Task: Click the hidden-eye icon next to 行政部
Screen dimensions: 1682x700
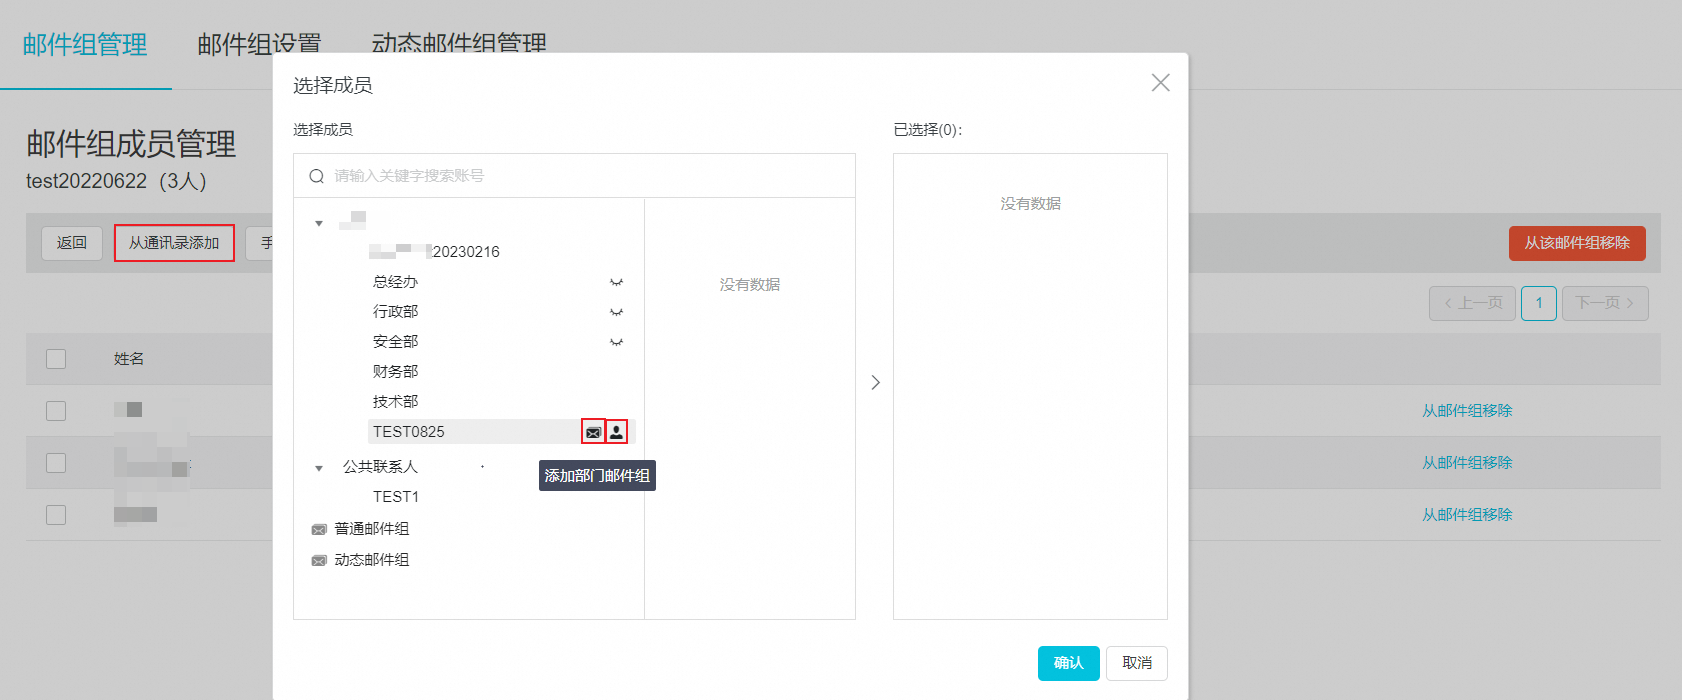Action: tap(616, 312)
